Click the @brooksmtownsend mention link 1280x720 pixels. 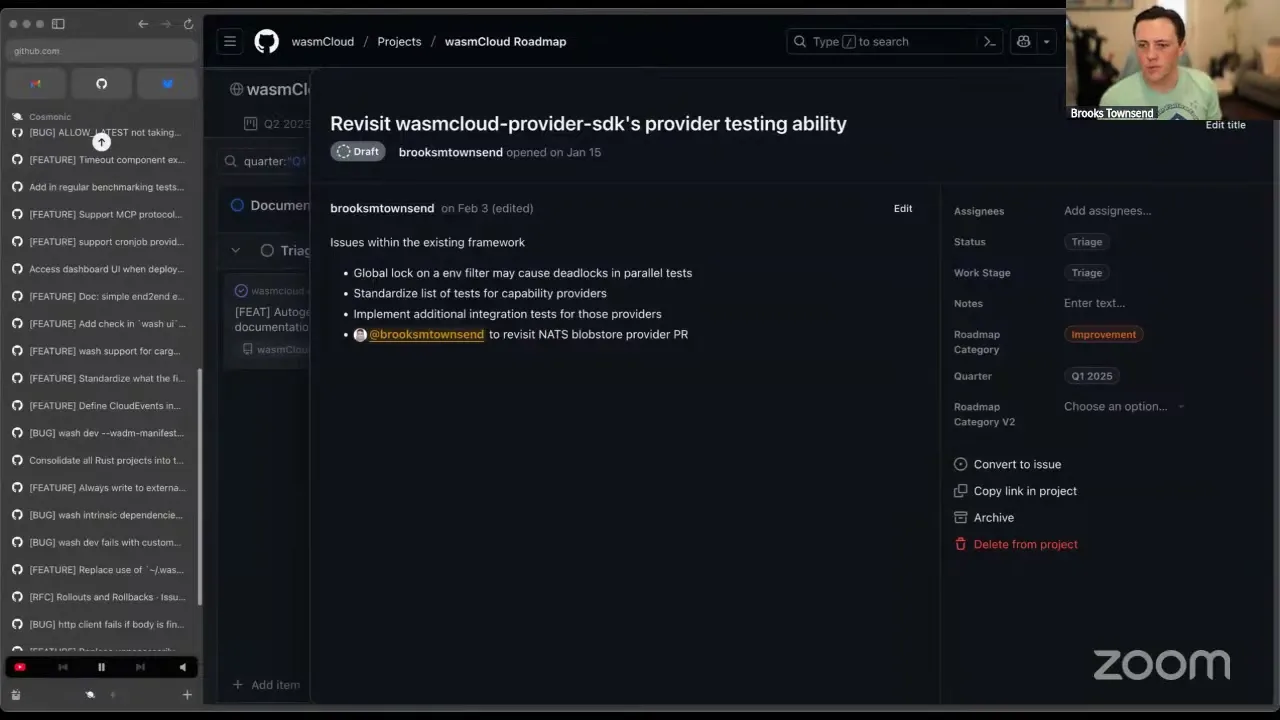(x=426, y=335)
